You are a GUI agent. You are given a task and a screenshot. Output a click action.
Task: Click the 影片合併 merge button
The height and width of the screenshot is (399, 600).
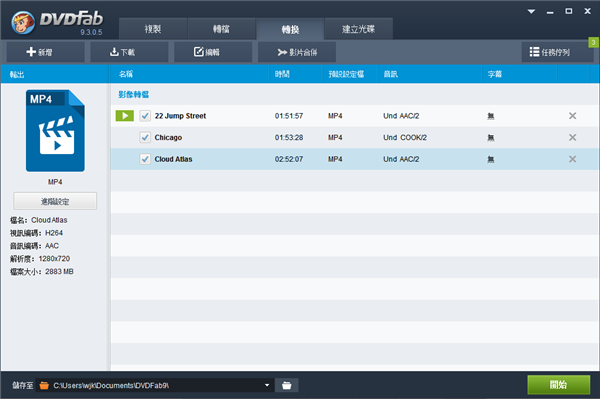(x=297, y=52)
